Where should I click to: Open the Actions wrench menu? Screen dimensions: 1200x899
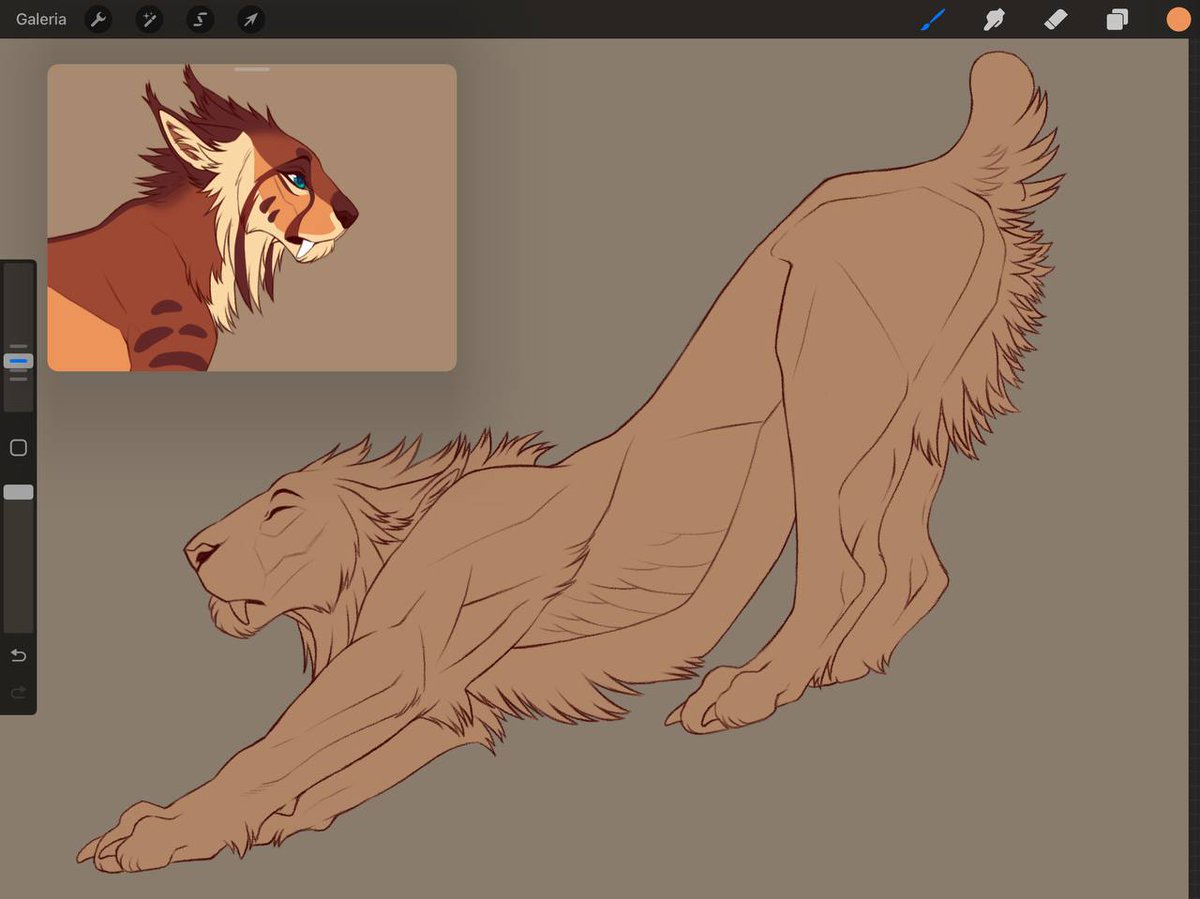point(98,19)
